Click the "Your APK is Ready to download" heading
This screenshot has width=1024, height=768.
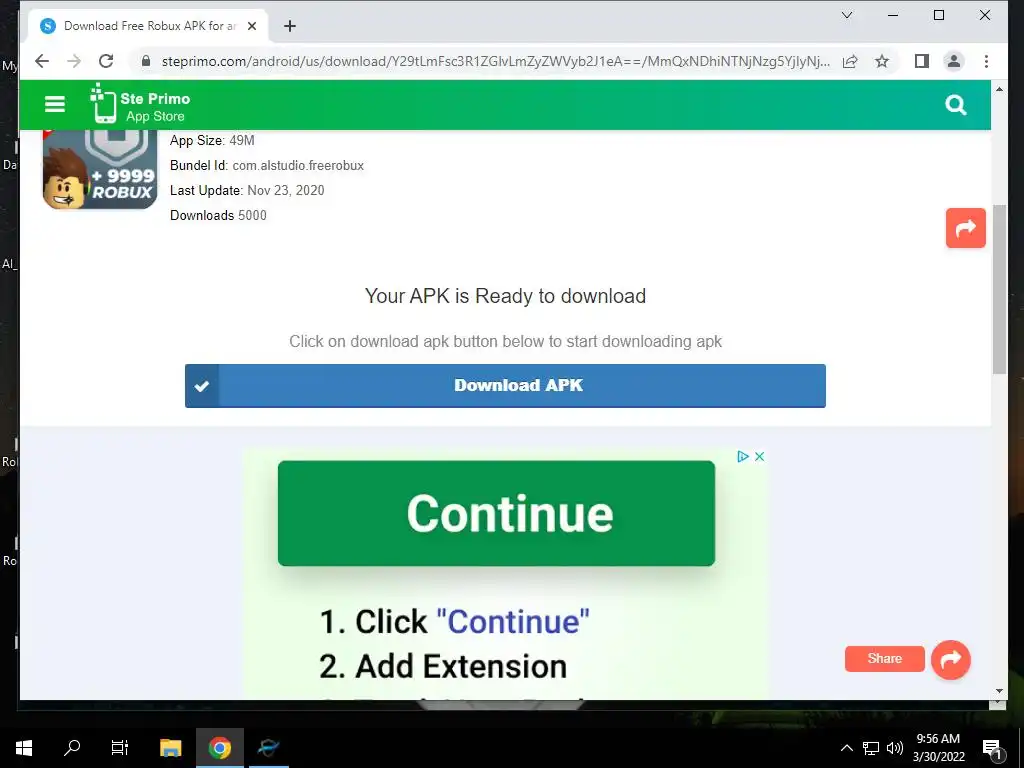[x=505, y=296]
